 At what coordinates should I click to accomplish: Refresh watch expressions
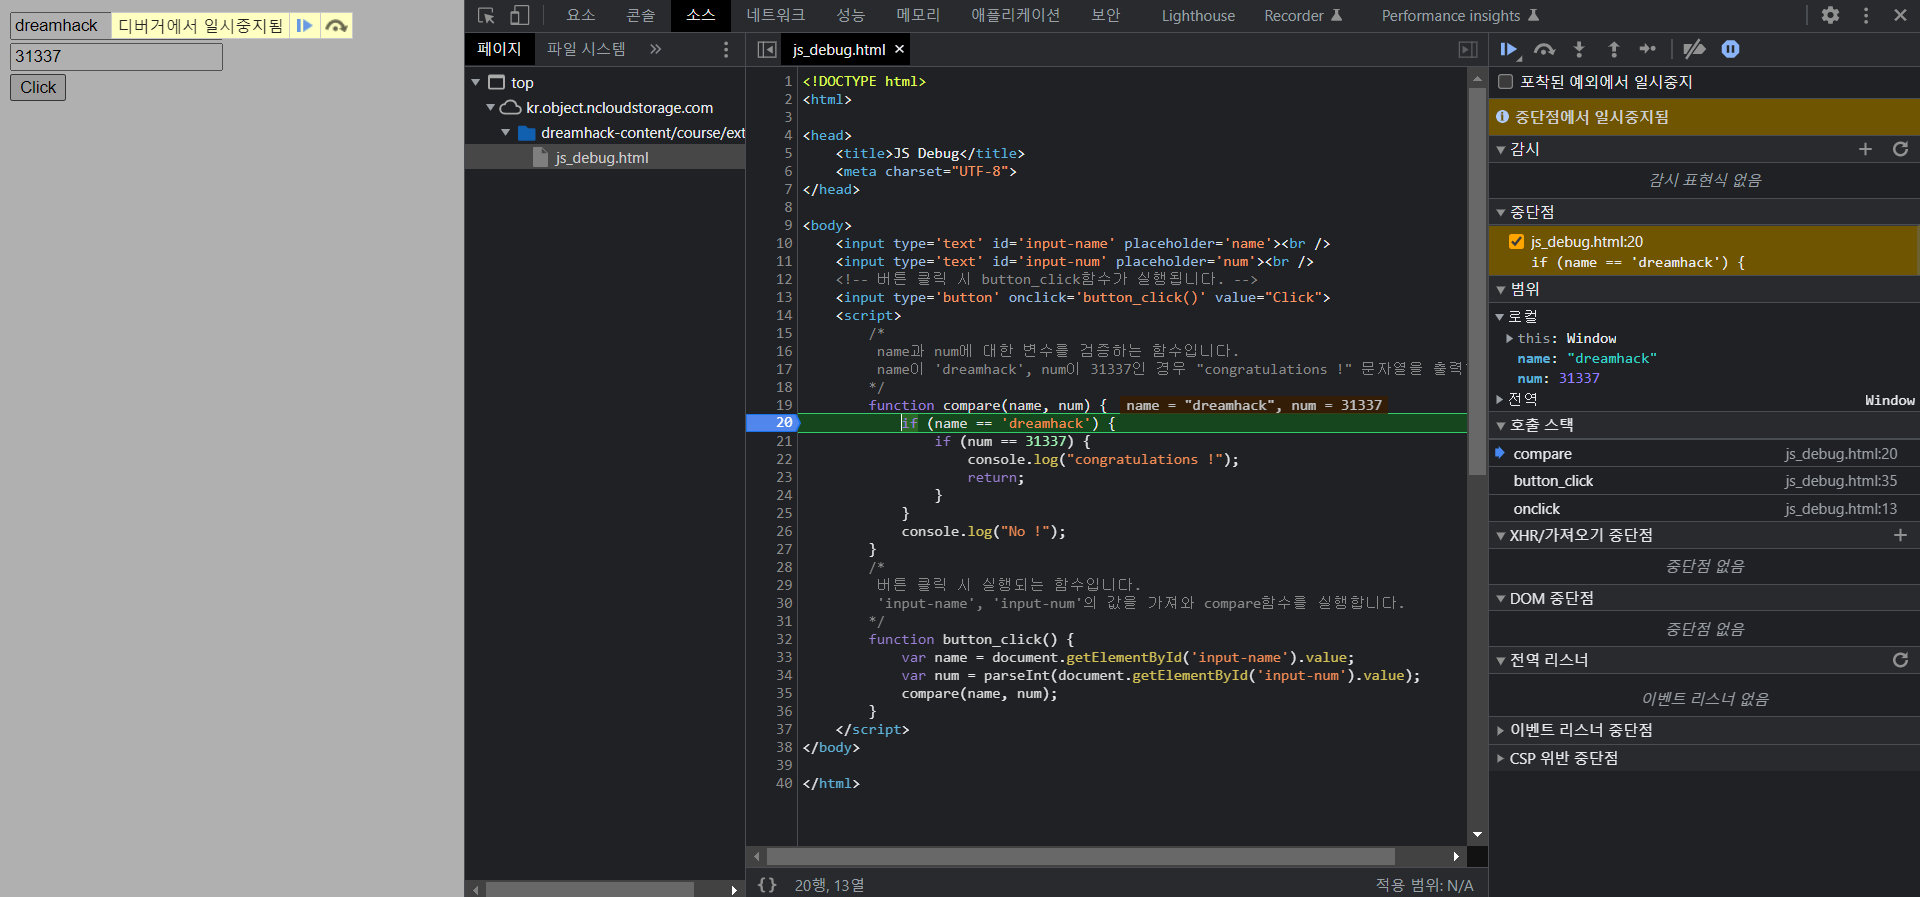1900,149
